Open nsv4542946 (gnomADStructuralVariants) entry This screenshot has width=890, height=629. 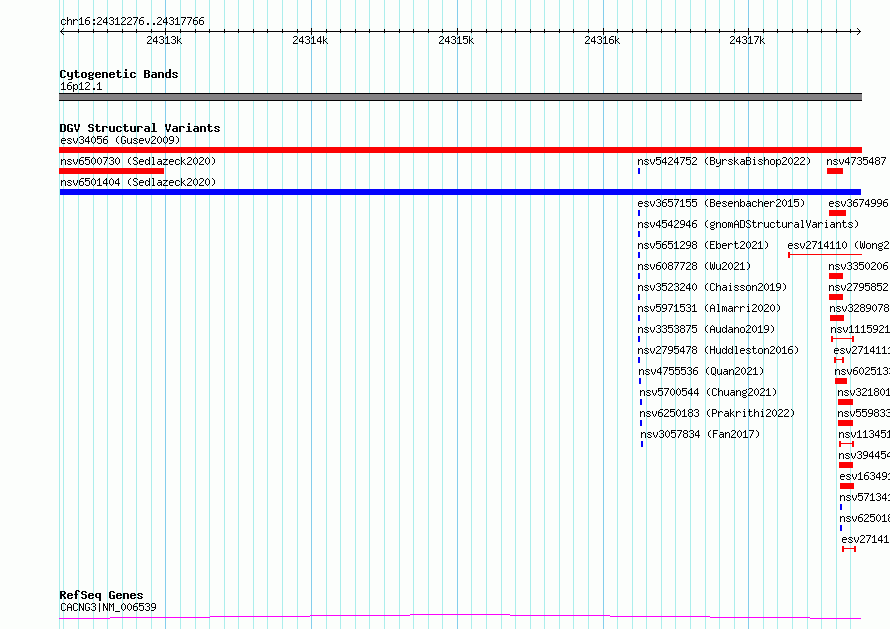tap(748, 224)
